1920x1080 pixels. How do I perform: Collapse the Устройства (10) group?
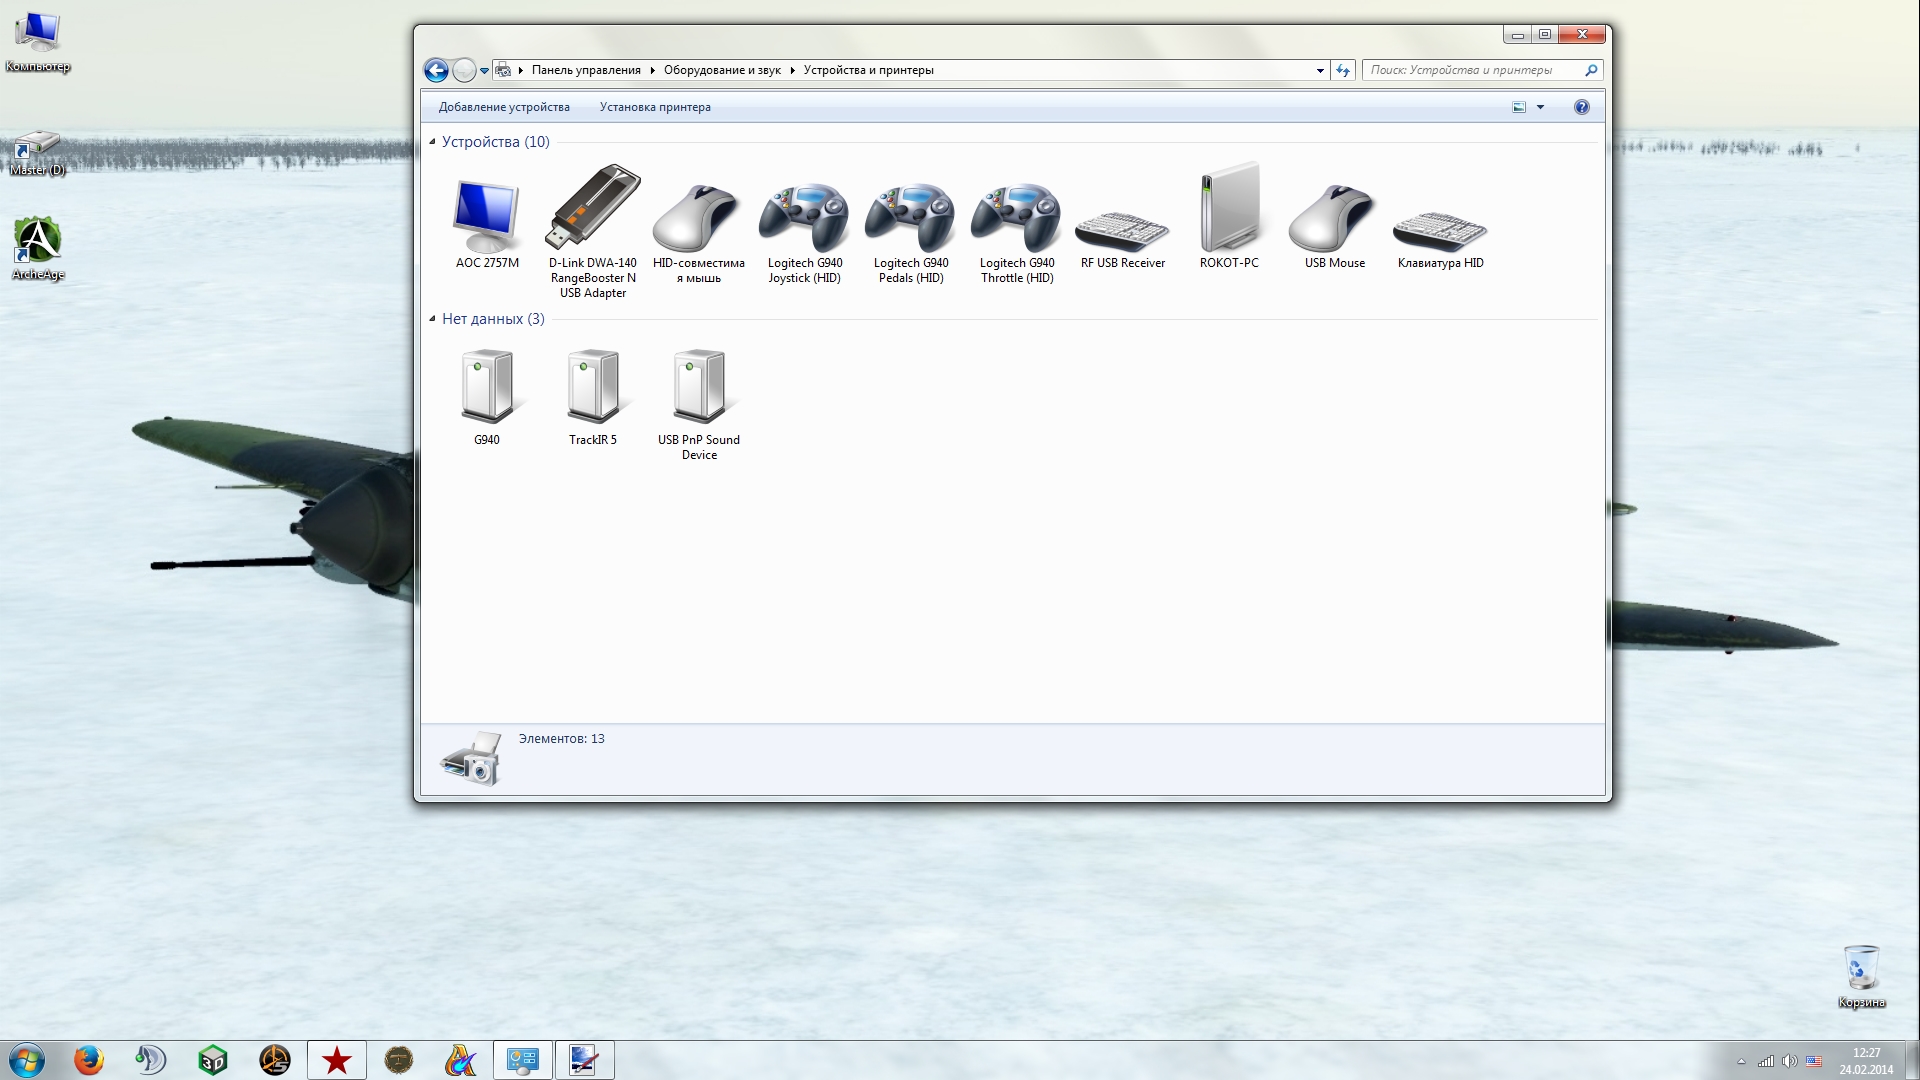tap(433, 142)
